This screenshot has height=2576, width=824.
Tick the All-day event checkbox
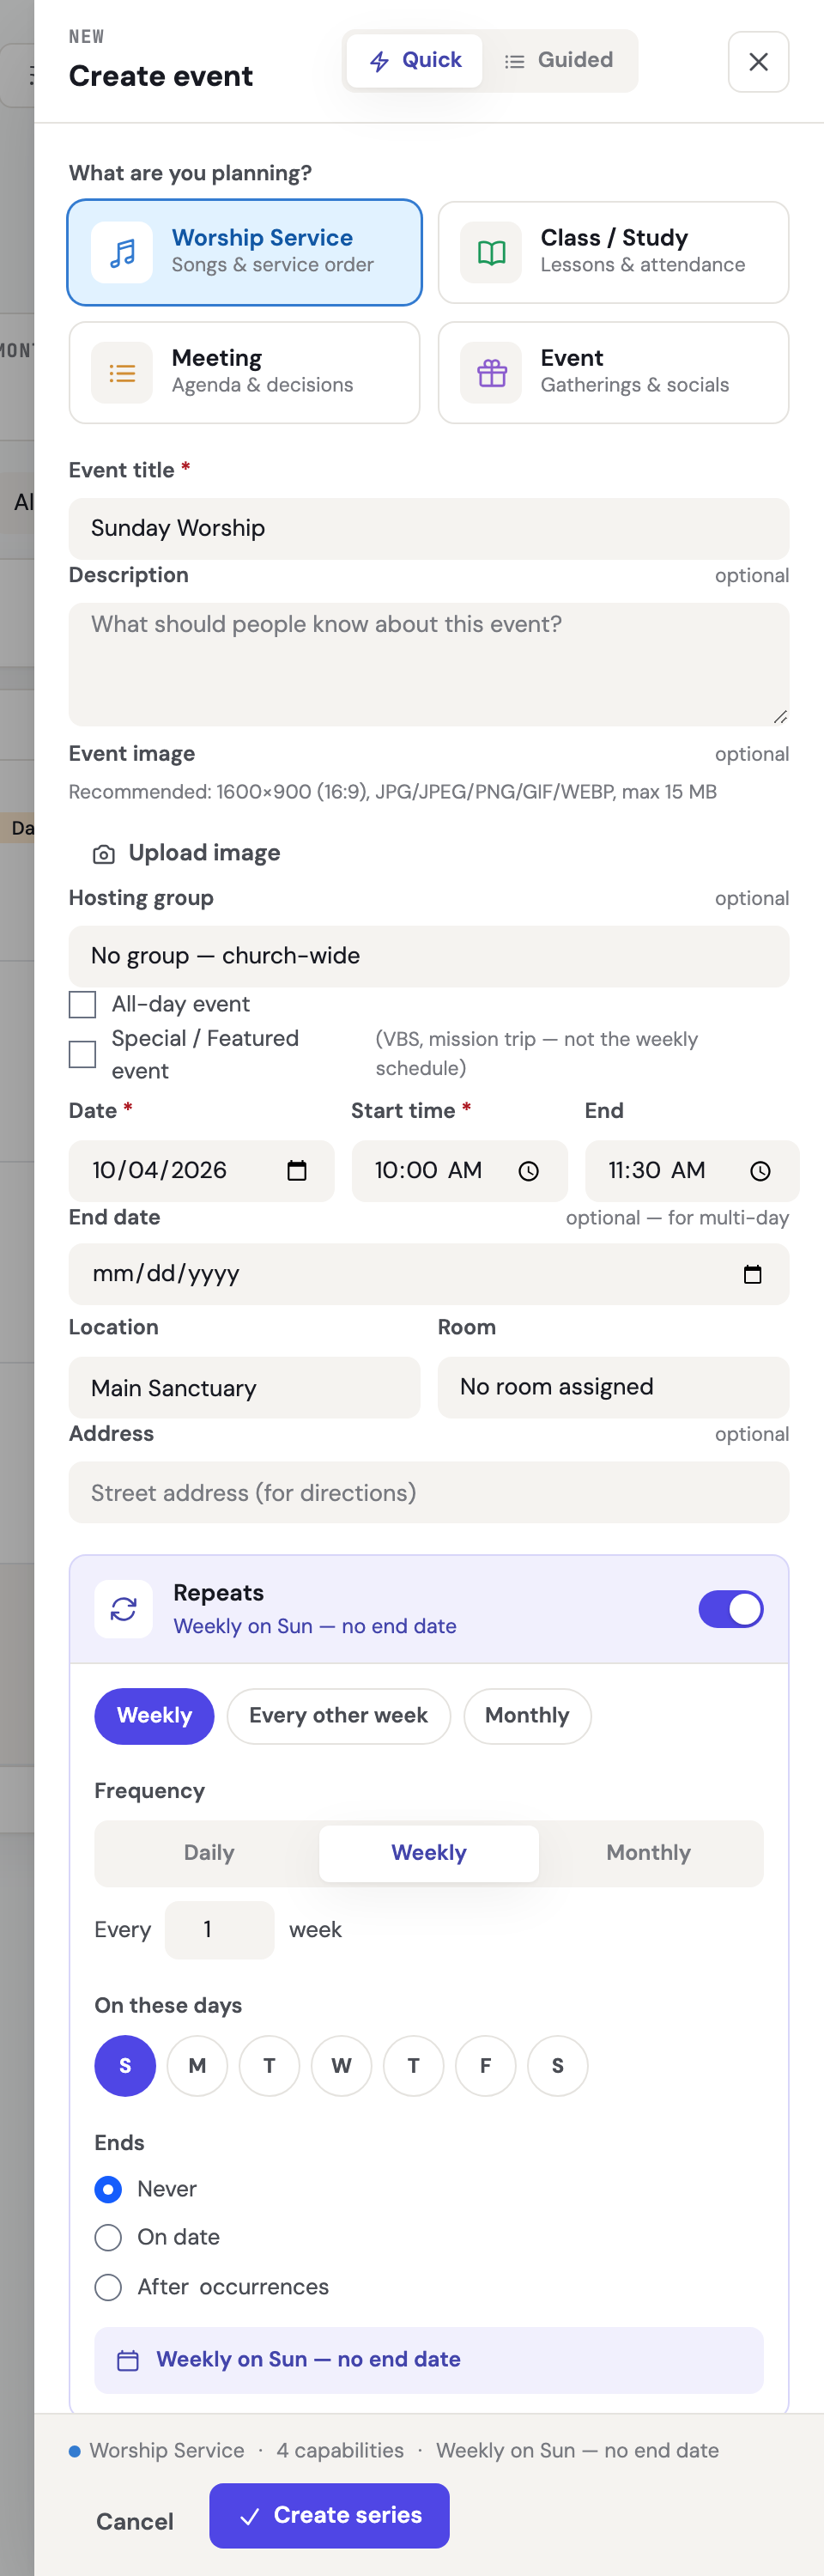click(x=82, y=1004)
